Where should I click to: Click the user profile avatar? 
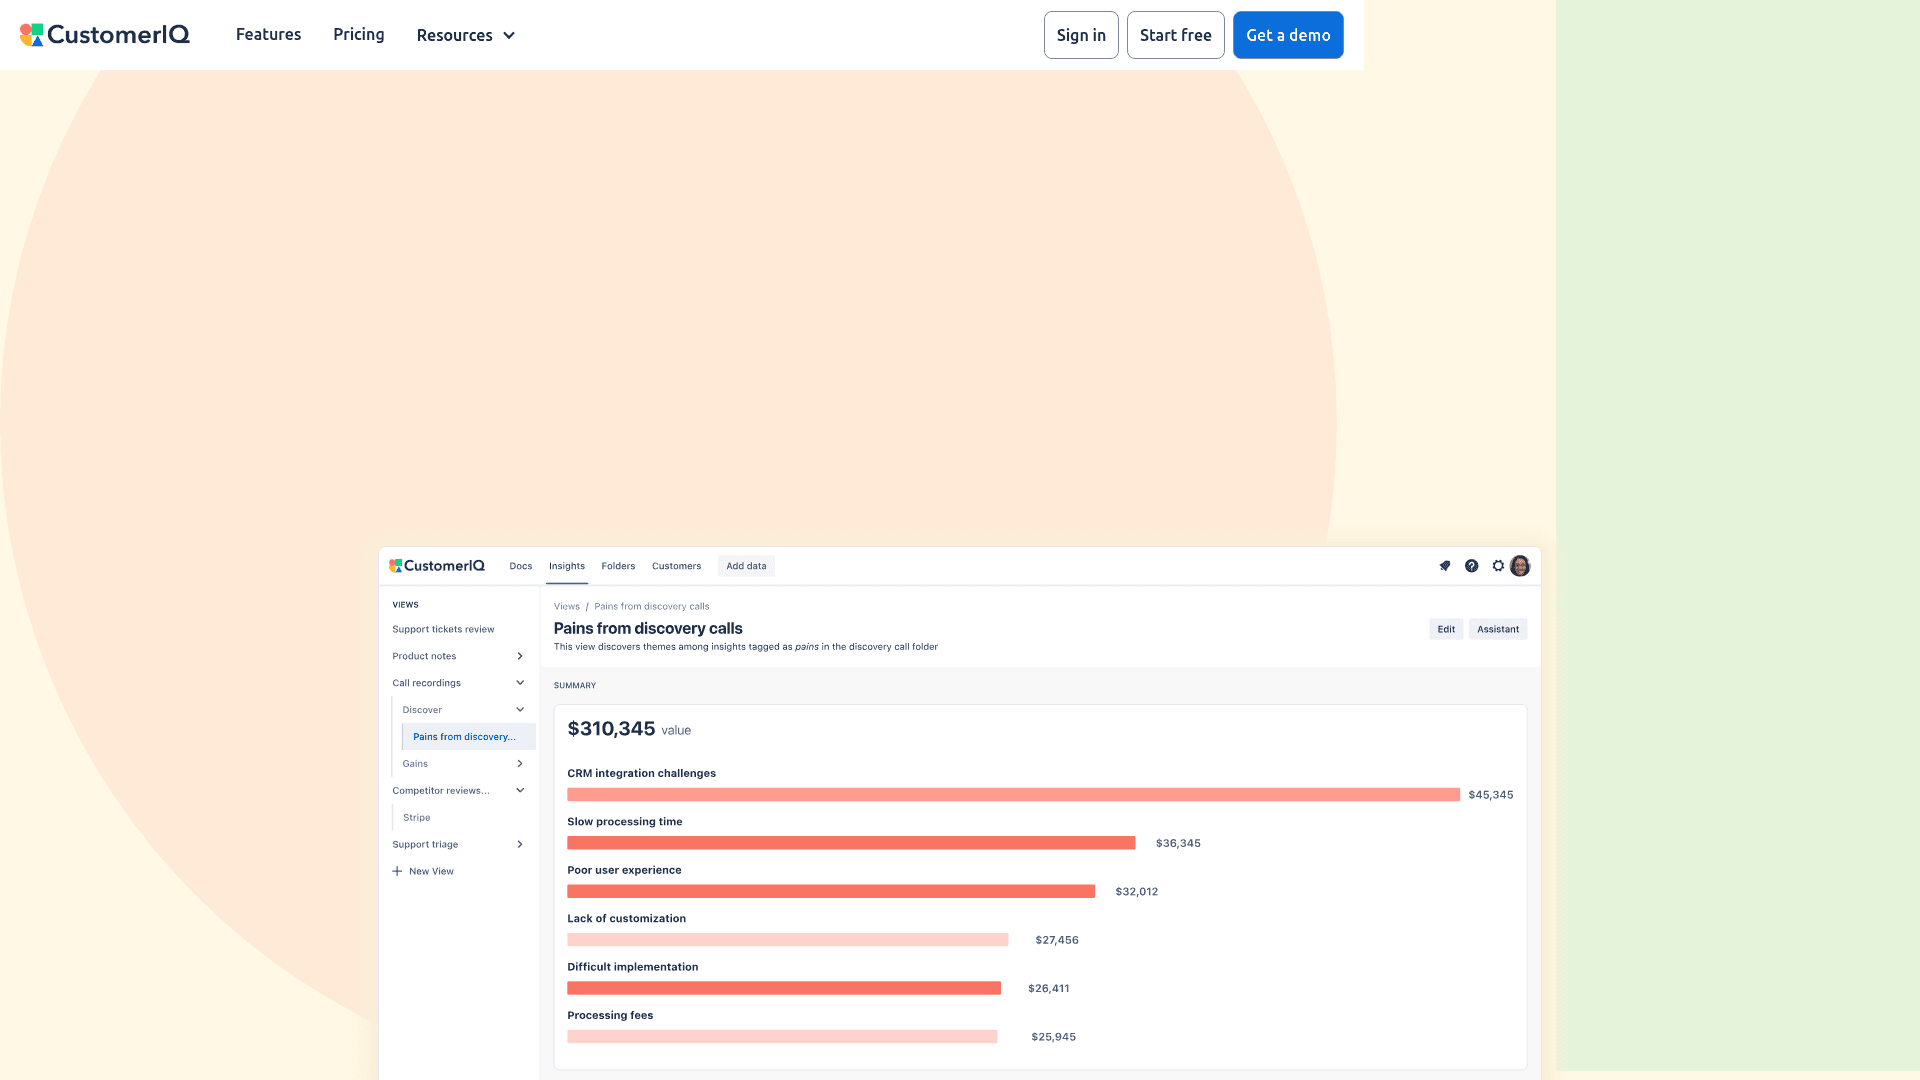(1520, 566)
